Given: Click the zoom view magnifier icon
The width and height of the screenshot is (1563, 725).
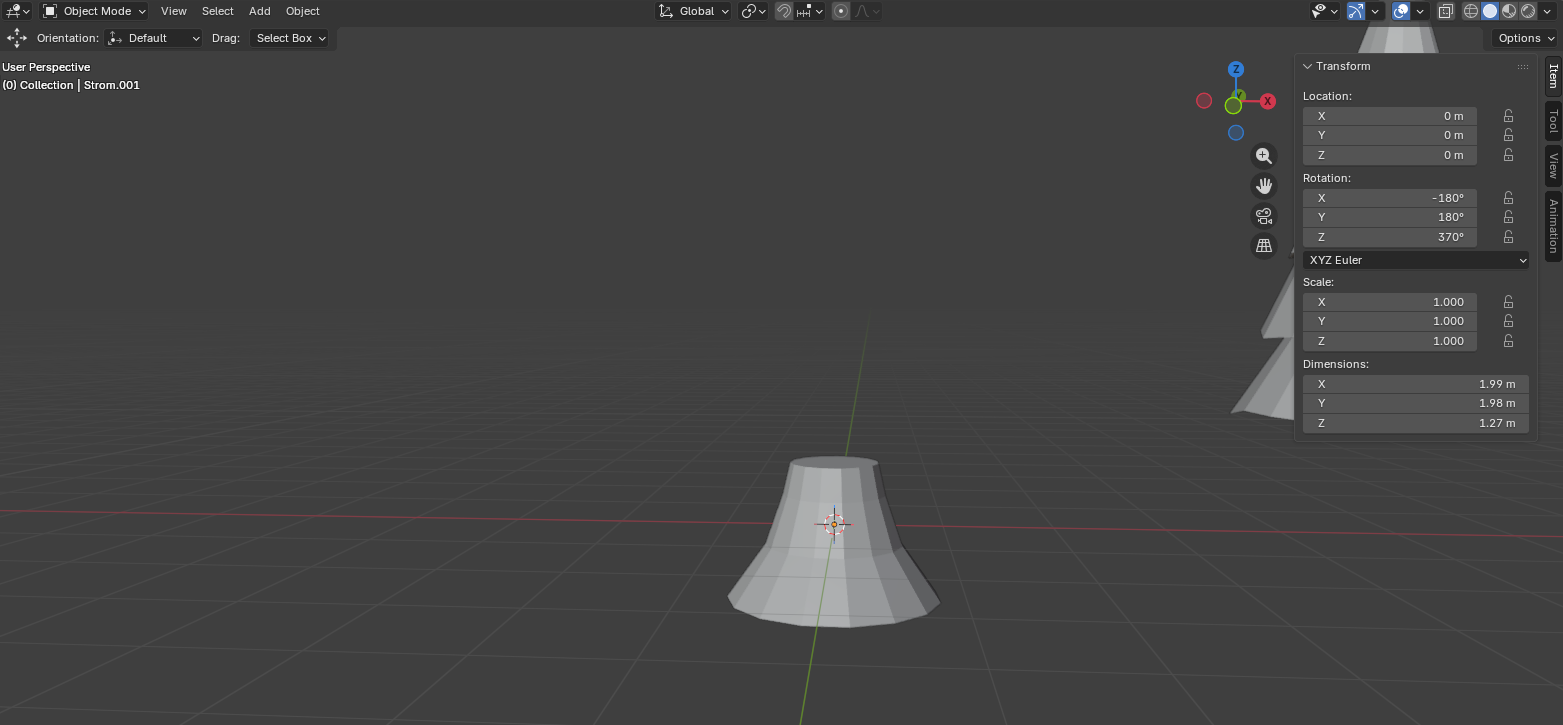Looking at the screenshot, I should click(x=1264, y=156).
